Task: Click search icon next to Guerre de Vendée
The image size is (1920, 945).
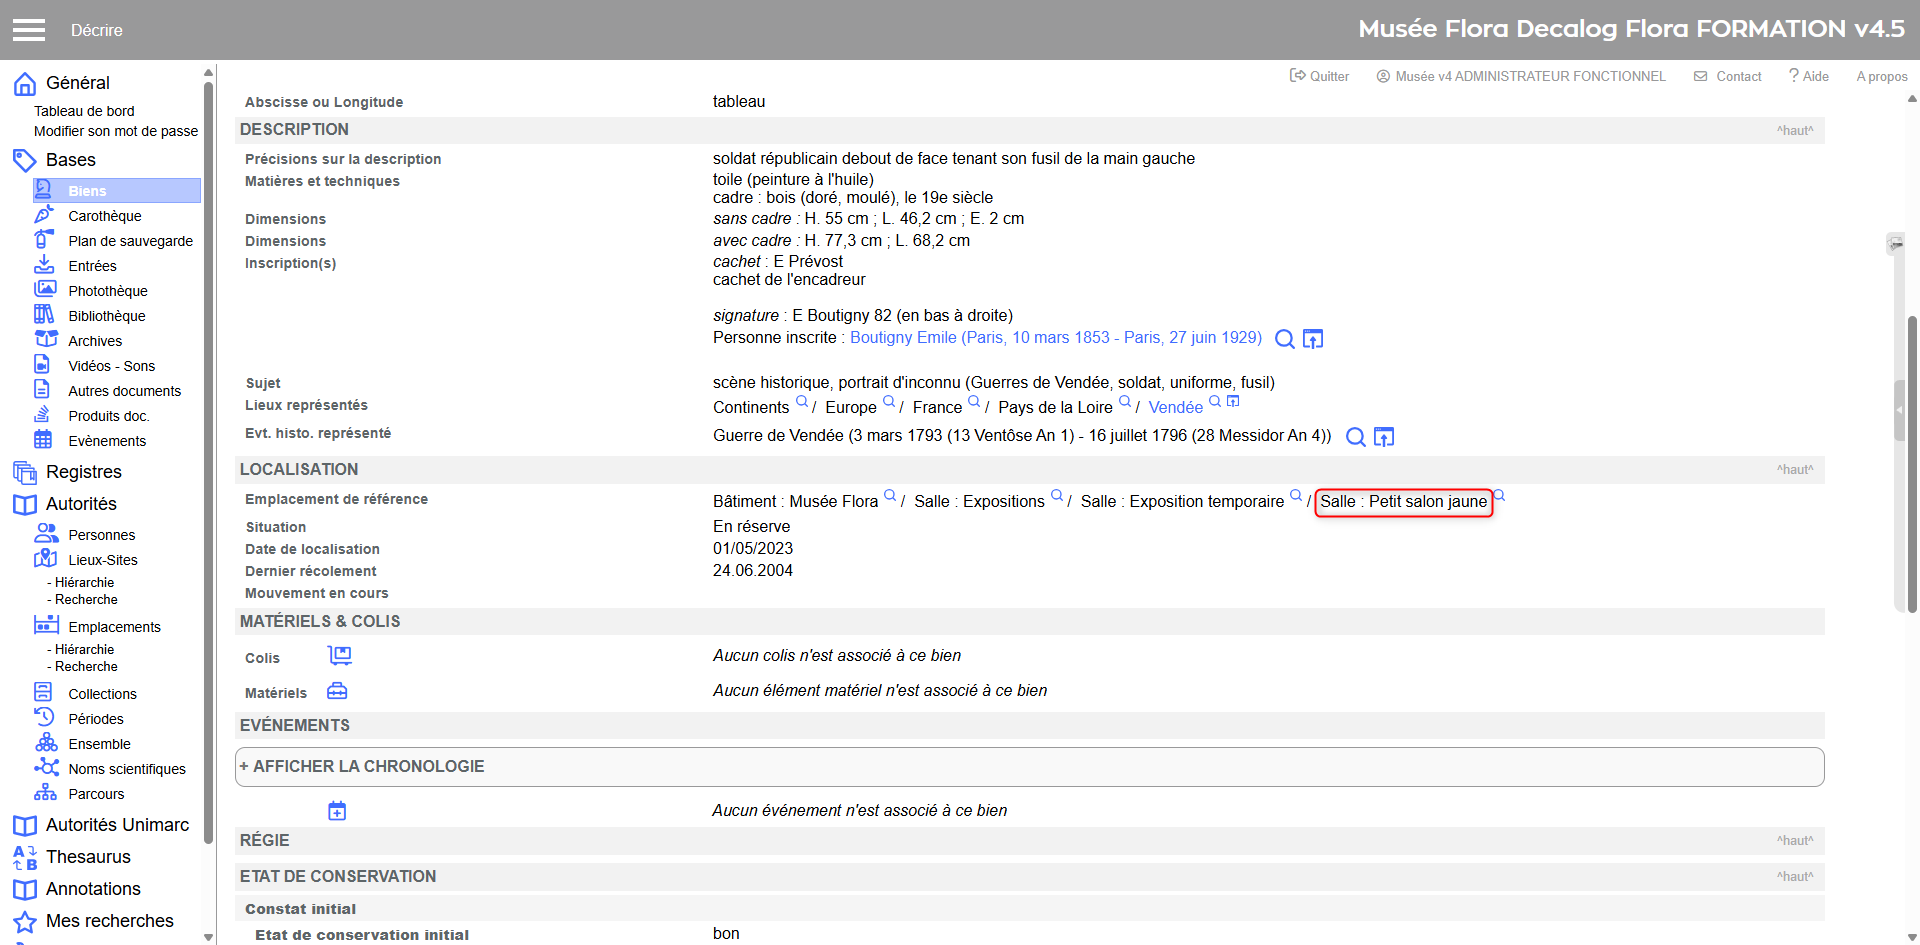Action: [x=1355, y=437]
